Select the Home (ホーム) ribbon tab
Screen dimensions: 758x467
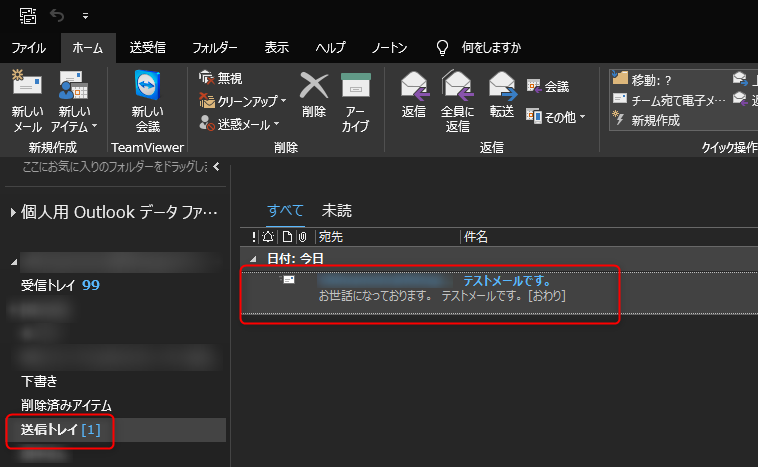(87, 48)
